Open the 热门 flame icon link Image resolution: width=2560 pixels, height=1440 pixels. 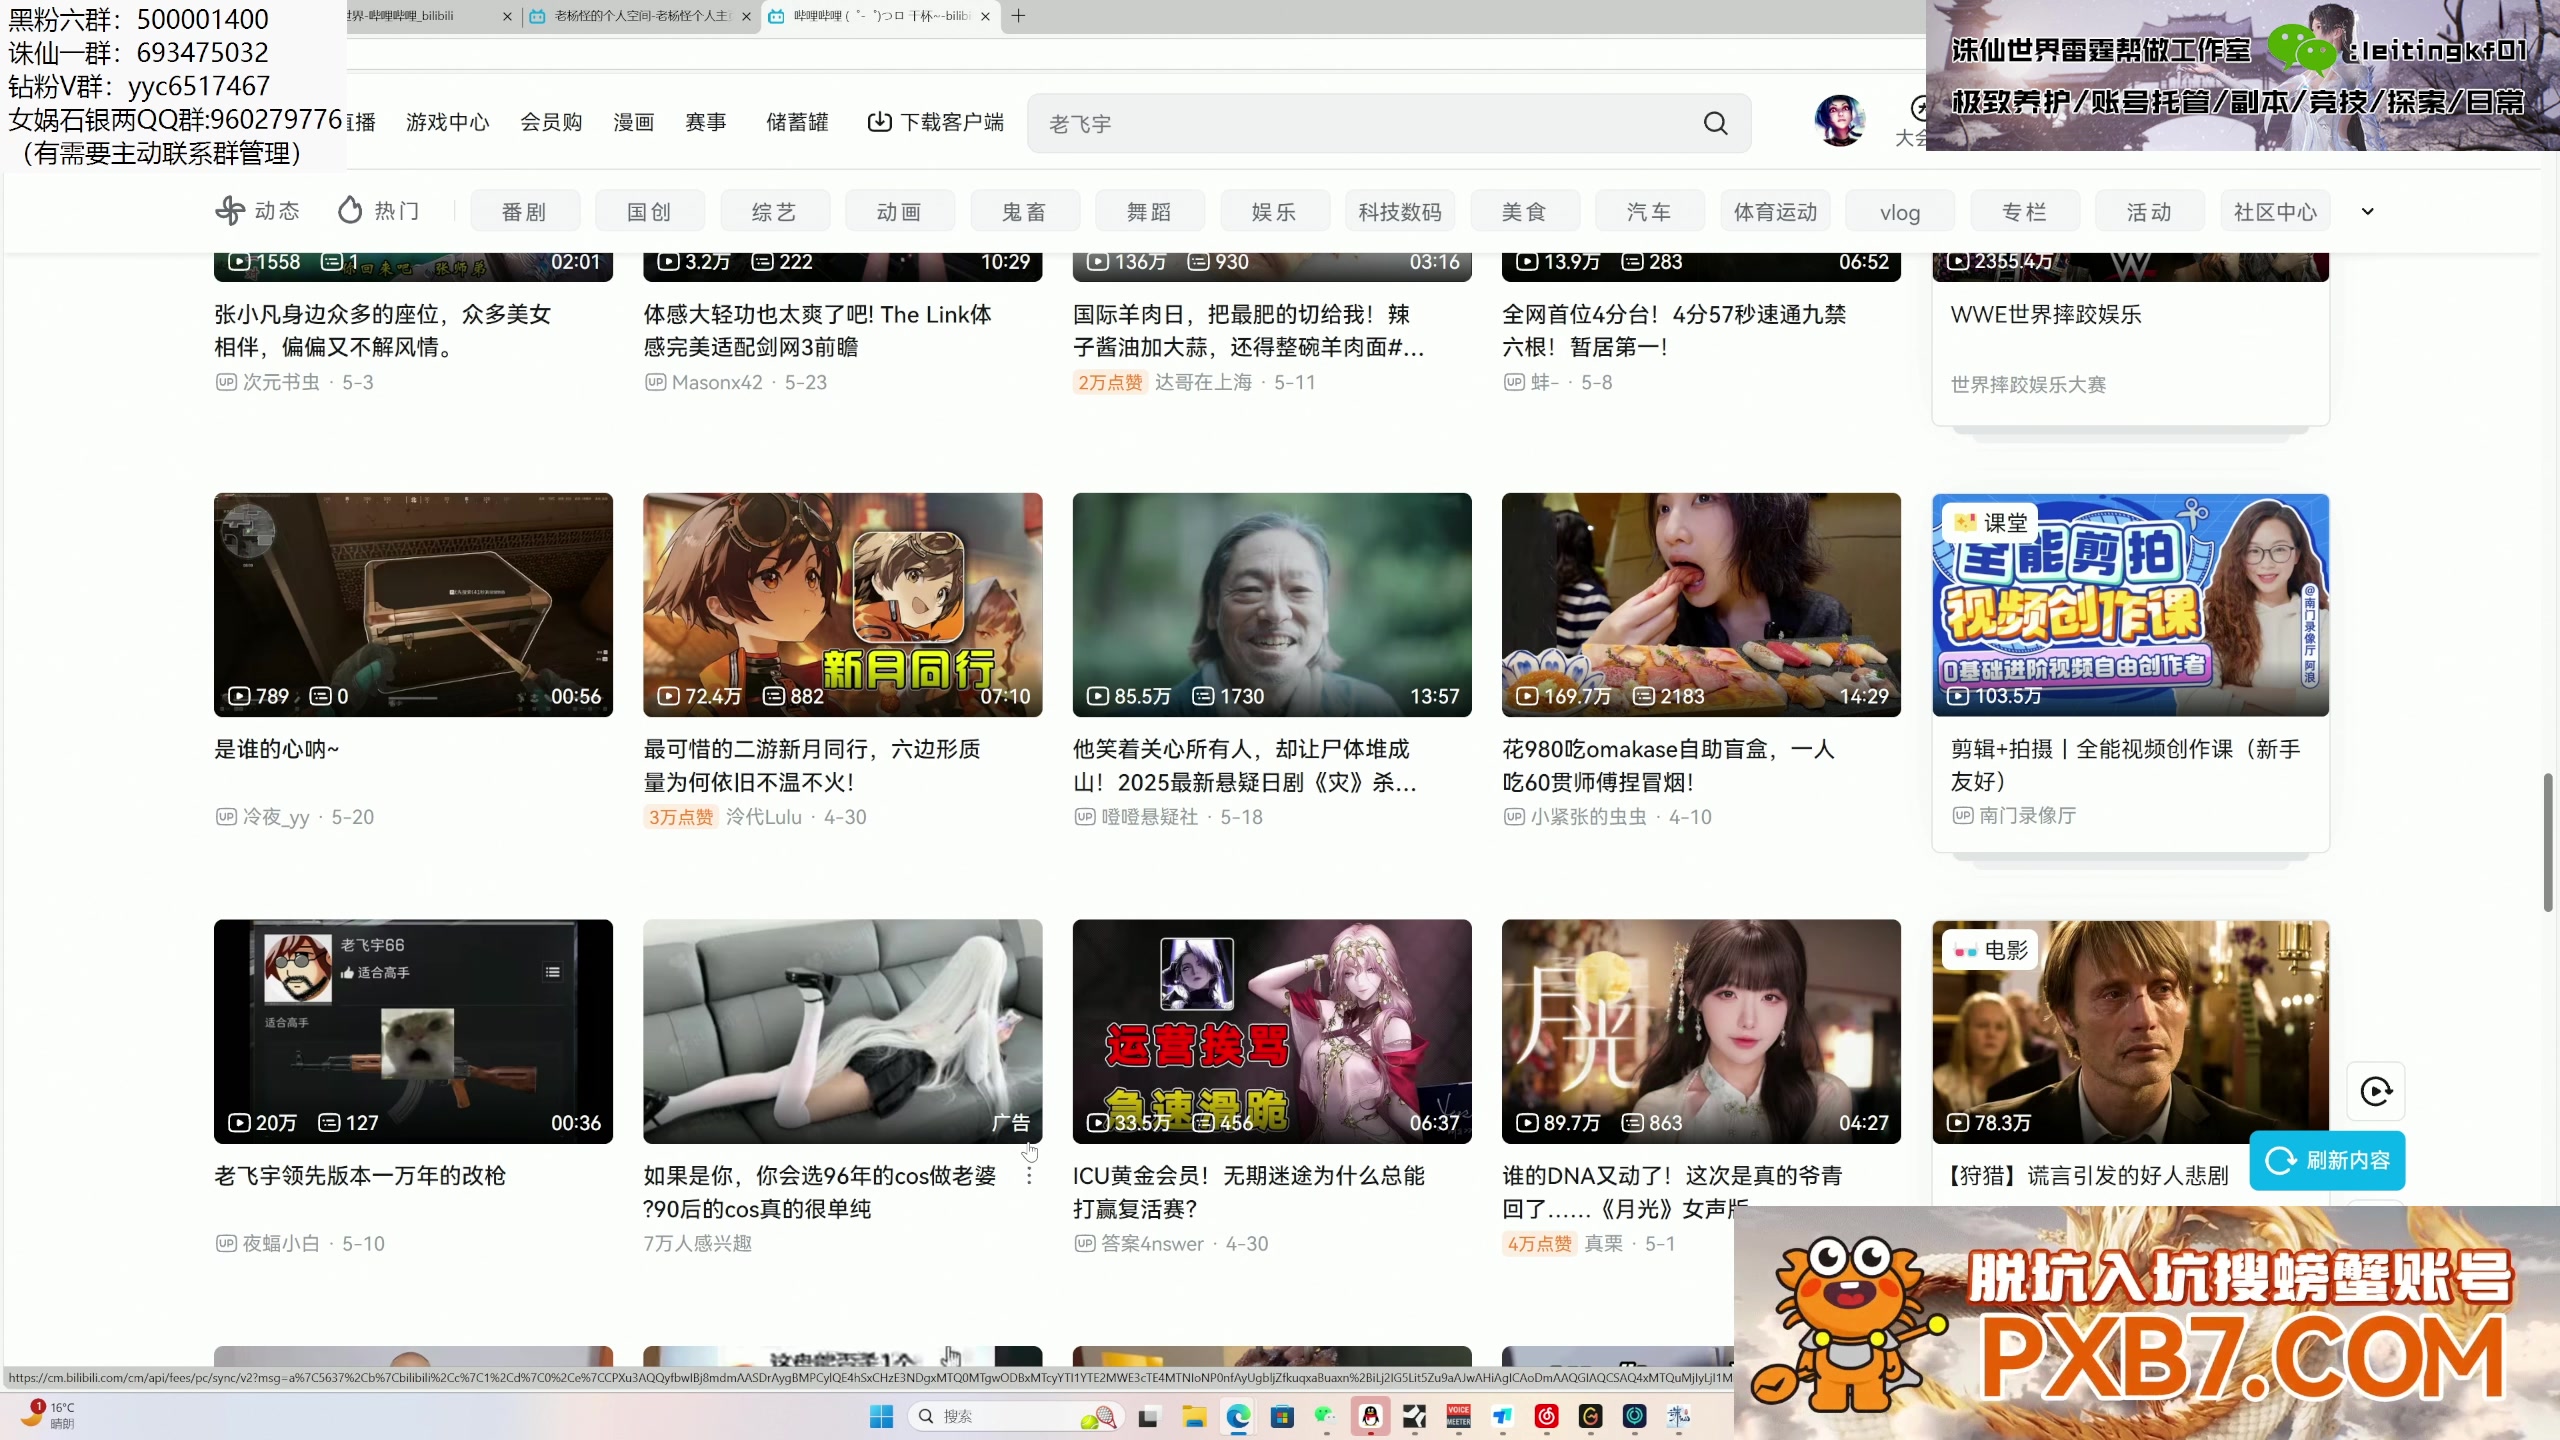click(349, 211)
